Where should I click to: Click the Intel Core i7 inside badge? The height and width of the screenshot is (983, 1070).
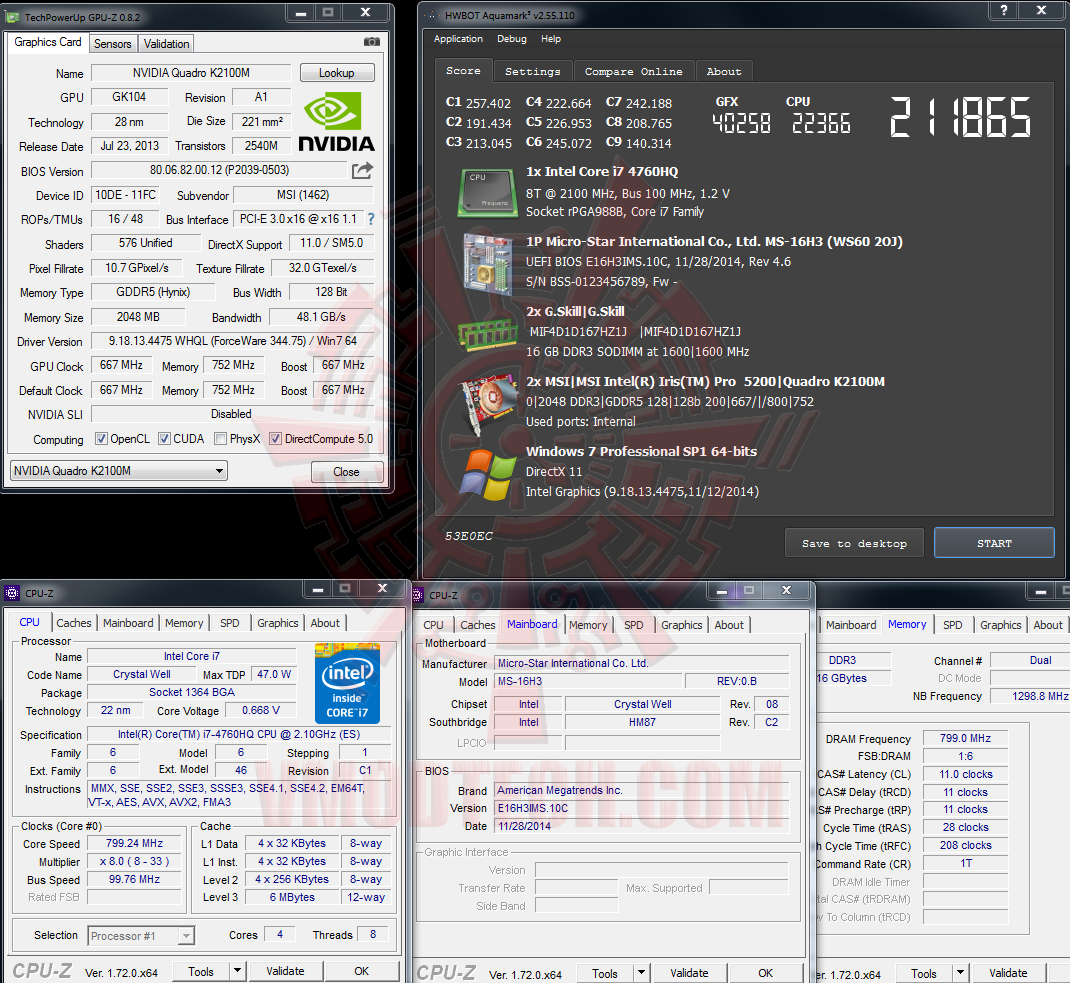pyautogui.click(x=347, y=683)
